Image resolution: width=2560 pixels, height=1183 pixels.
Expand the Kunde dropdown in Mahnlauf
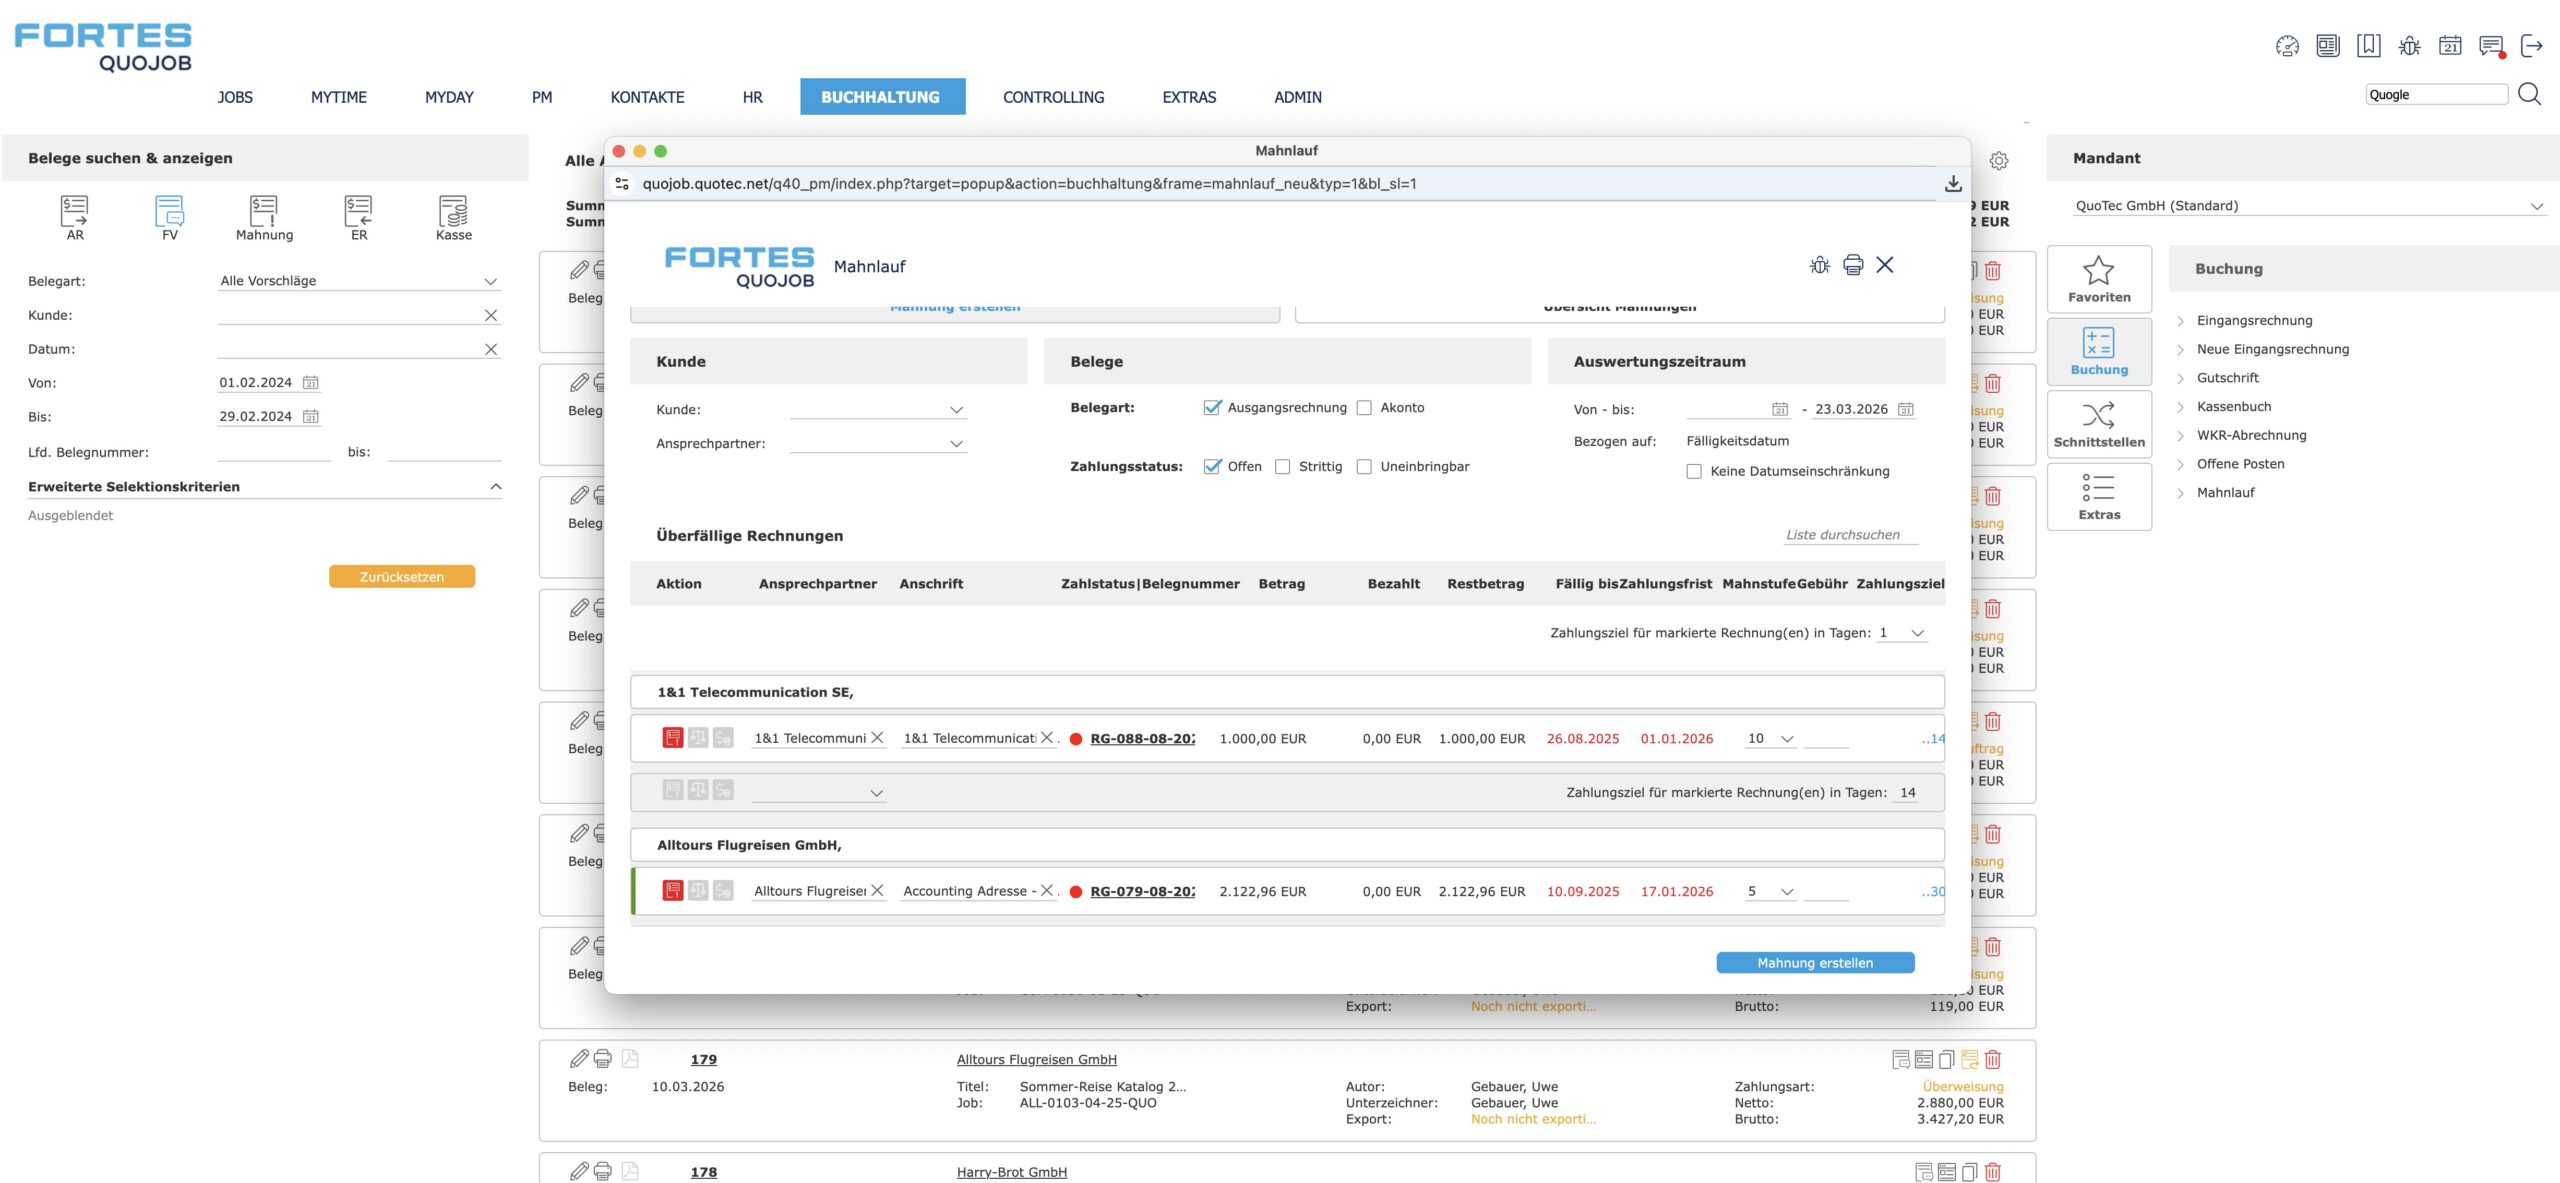point(877,410)
